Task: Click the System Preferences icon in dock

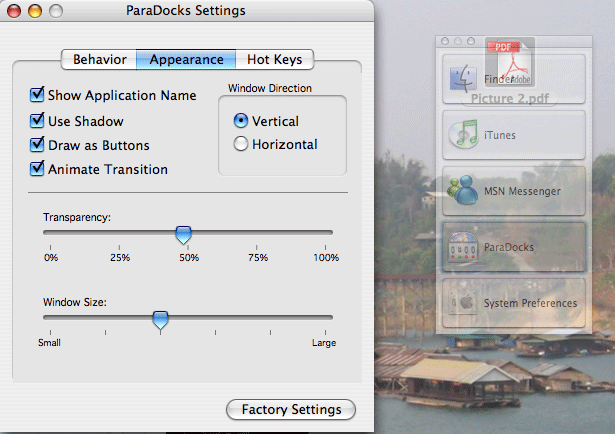Action: [x=463, y=303]
